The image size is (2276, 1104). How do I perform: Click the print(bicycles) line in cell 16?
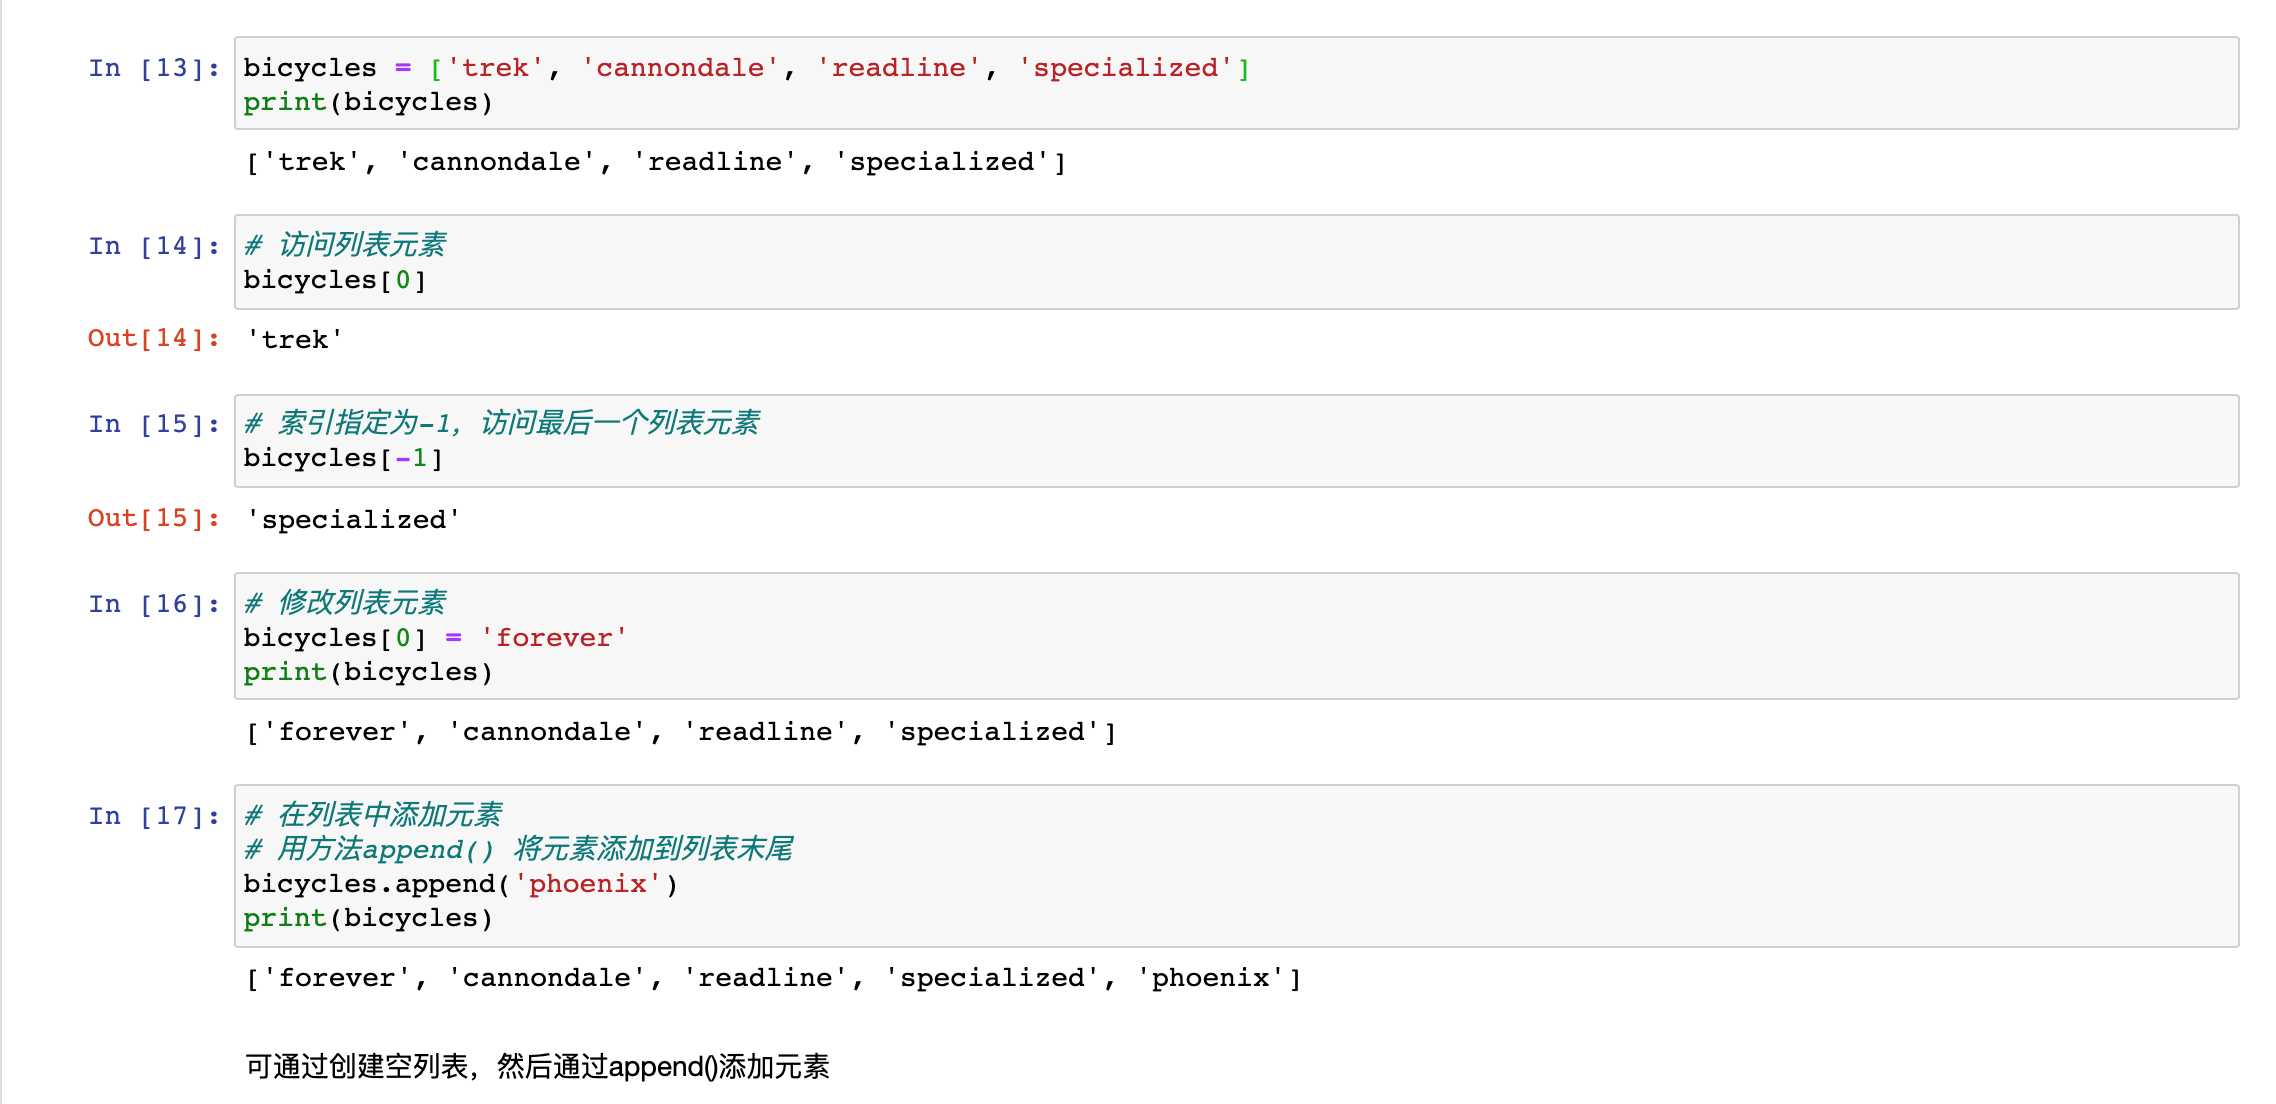coord(368,672)
